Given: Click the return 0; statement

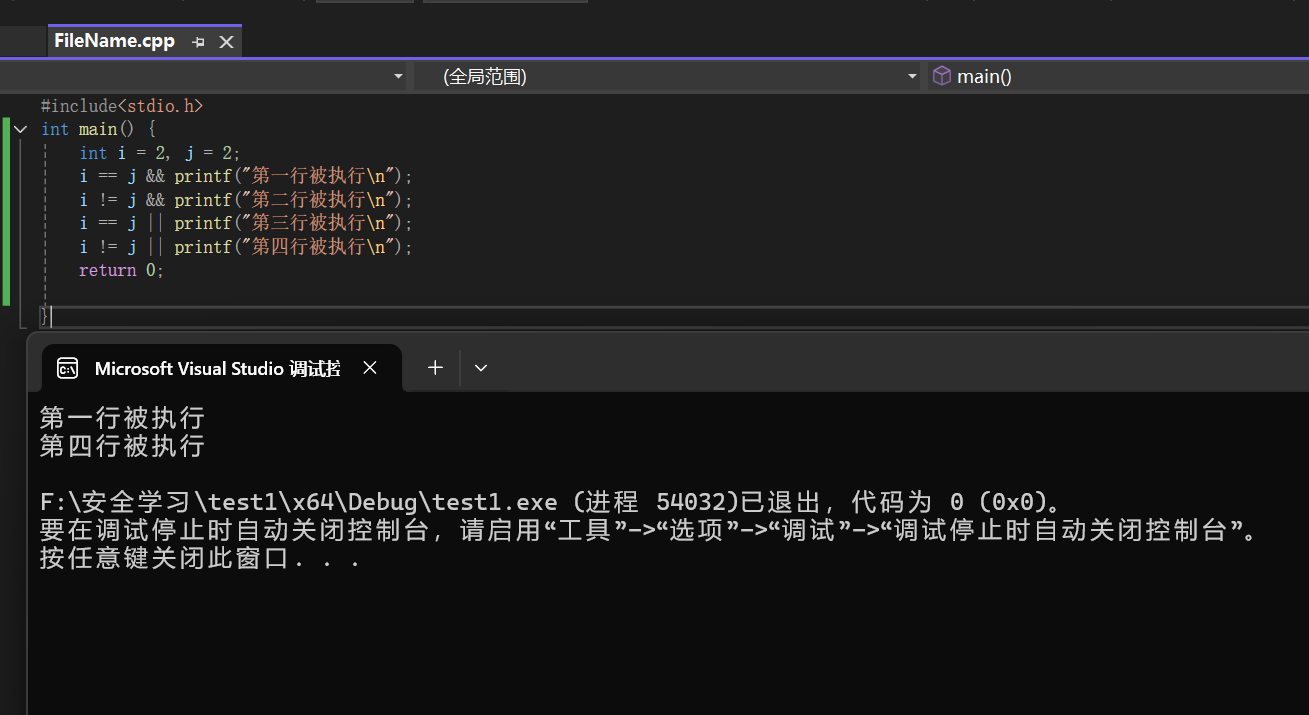Looking at the screenshot, I should (x=121, y=270).
